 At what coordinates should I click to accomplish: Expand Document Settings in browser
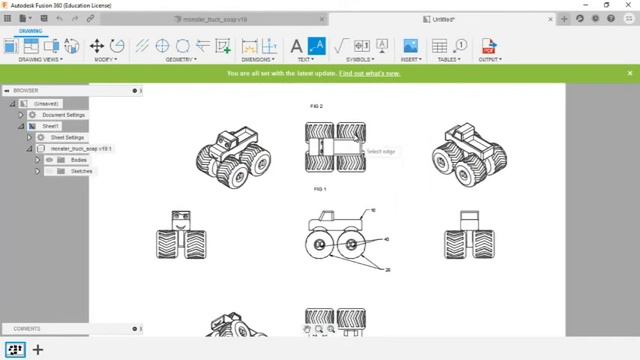coord(20,115)
